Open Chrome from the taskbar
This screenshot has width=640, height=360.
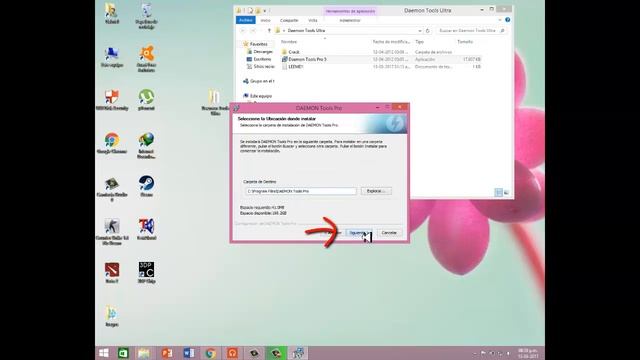click(211, 353)
